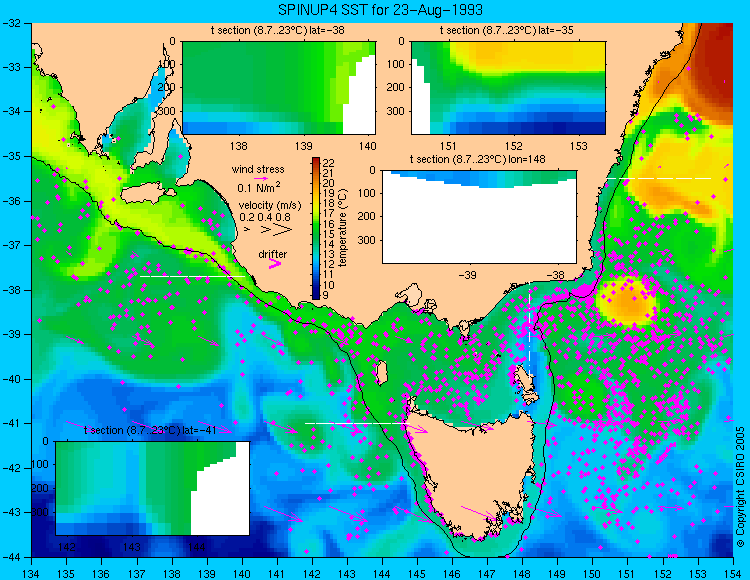Click the dark blue bottom of colorbar

(316, 295)
